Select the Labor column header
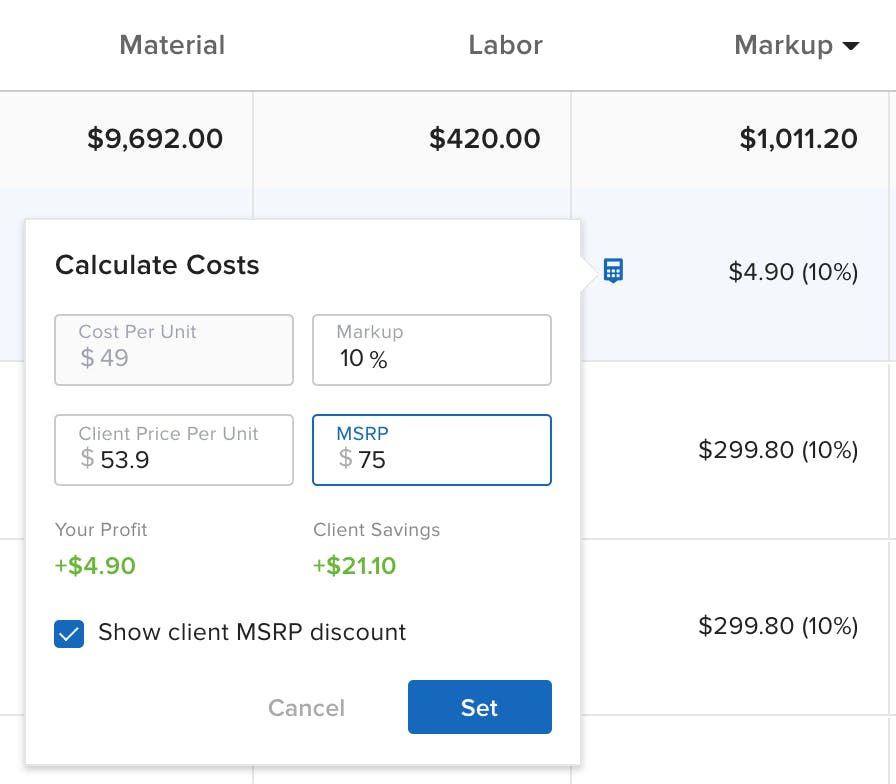 505,44
